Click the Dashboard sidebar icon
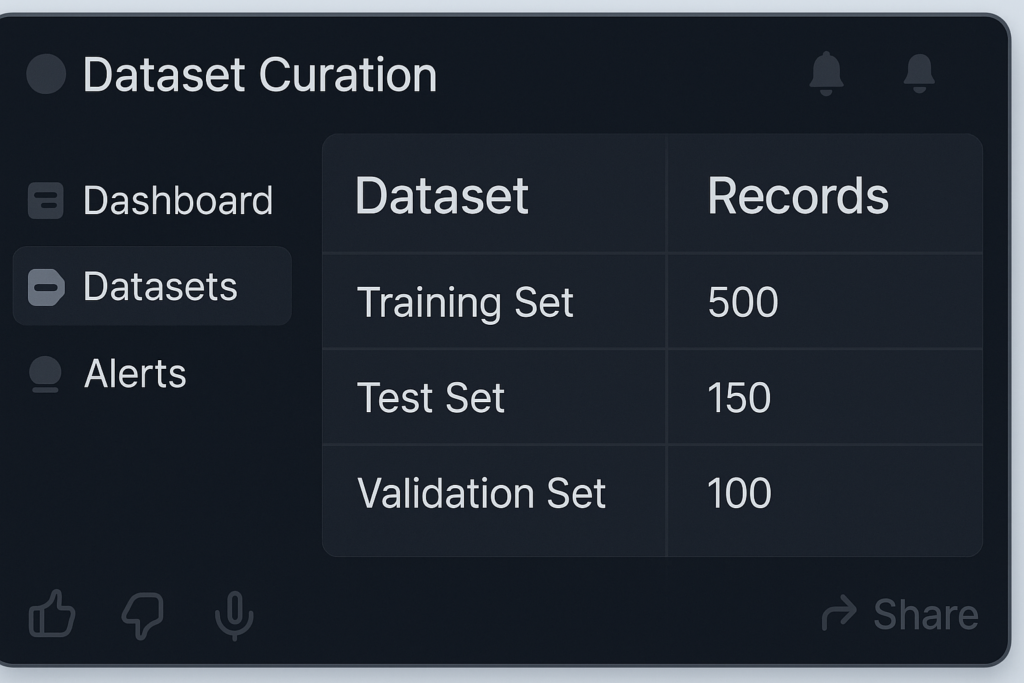Viewport: 1024px width, 683px height. point(46,201)
